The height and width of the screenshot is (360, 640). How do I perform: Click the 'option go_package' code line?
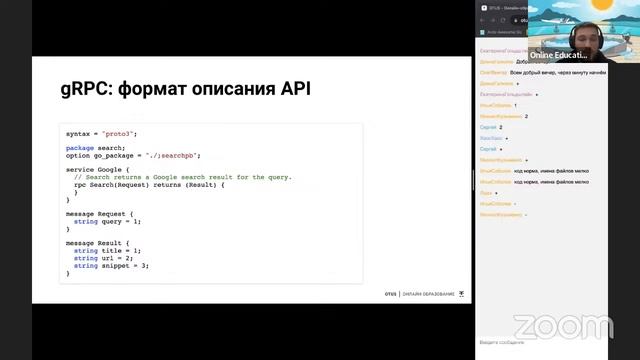(x=133, y=156)
